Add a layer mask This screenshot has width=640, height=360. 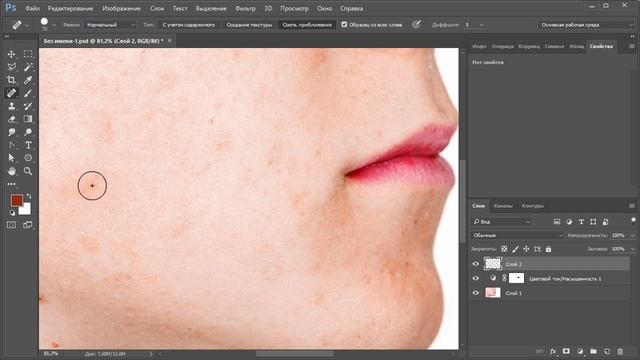click(566, 351)
